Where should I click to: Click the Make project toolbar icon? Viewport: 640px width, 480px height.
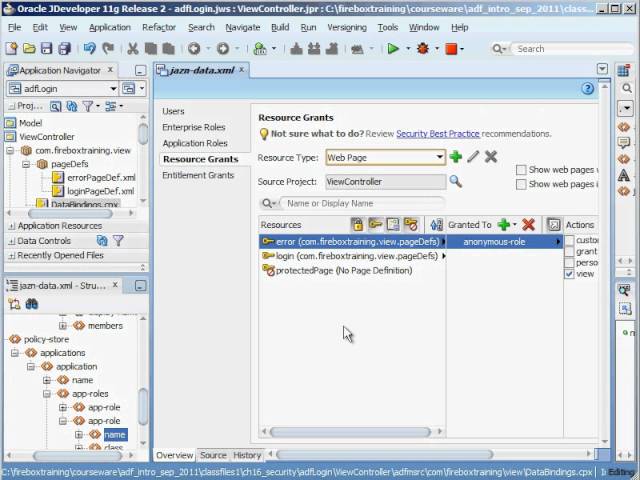click(x=296, y=49)
